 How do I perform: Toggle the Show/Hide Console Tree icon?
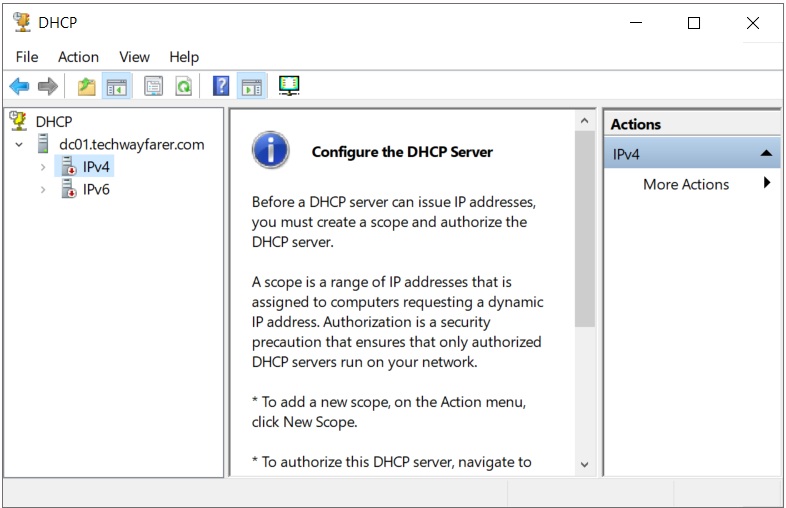[117, 87]
